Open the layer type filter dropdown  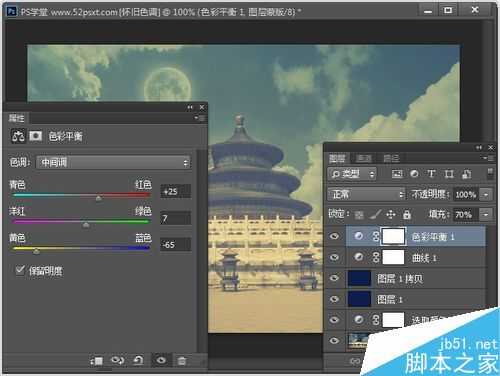pos(352,174)
